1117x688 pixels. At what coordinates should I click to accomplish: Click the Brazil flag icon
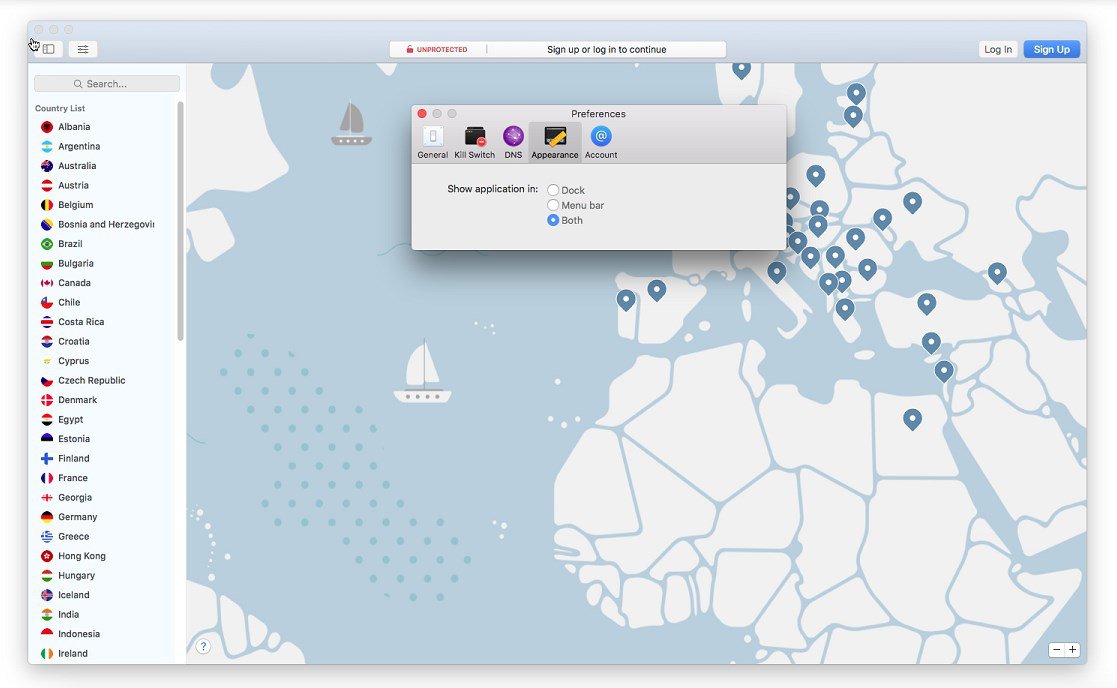(x=47, y=244)
